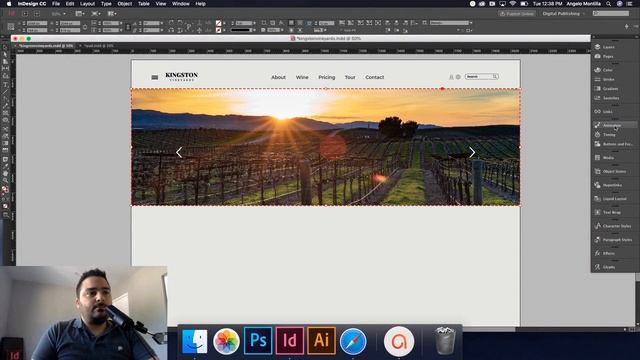
Task: Open Photoshop from the Dock
Action: tap(258, 340)
